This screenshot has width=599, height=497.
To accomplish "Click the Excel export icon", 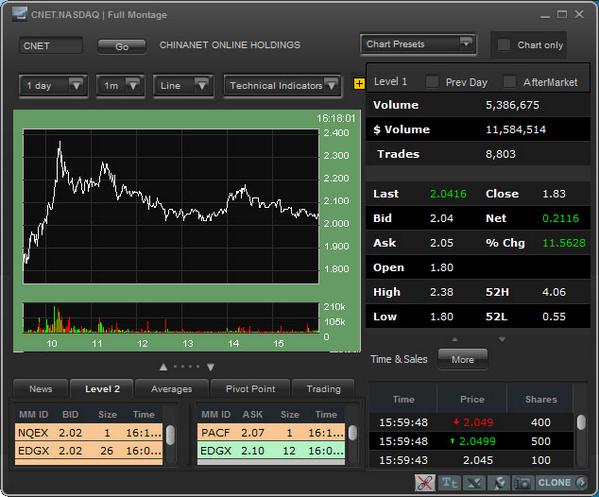I will pyautogui.click(x=474, y=483).
